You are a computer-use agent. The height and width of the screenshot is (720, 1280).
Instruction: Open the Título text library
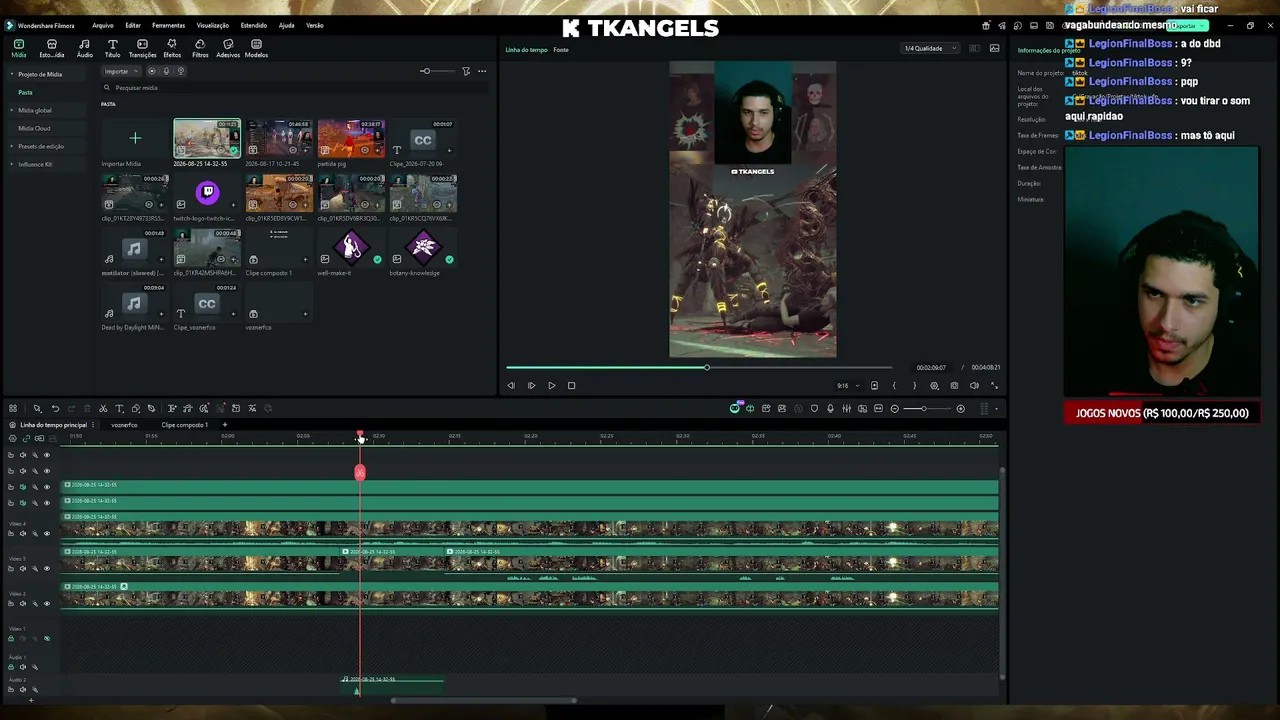(x=112, y=48)
